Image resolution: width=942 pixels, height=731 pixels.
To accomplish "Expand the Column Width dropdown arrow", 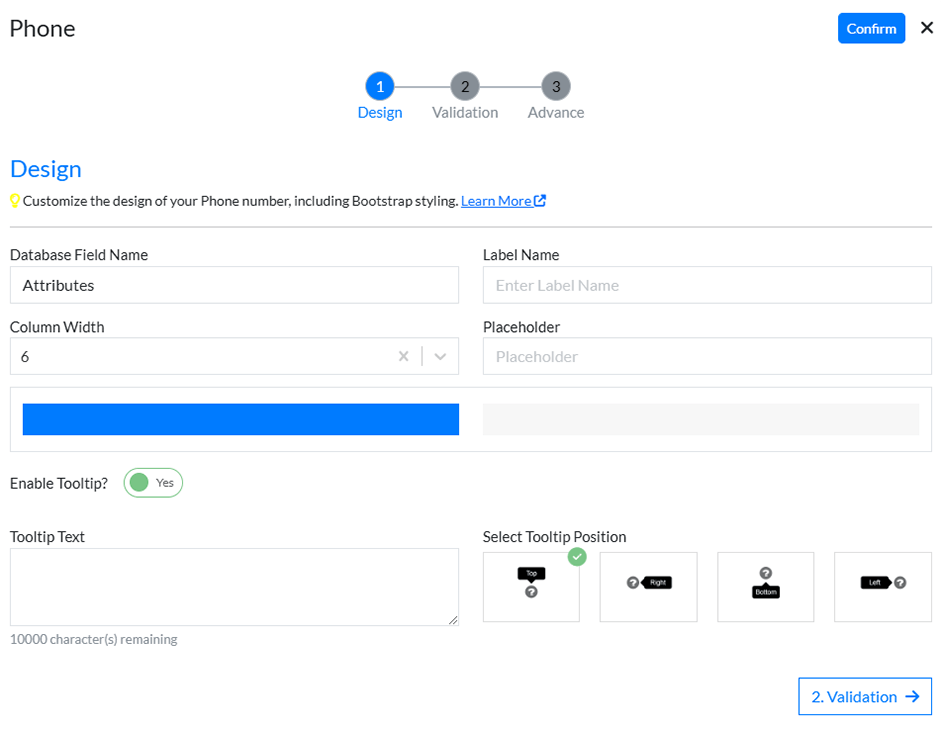I will [440, 356].
